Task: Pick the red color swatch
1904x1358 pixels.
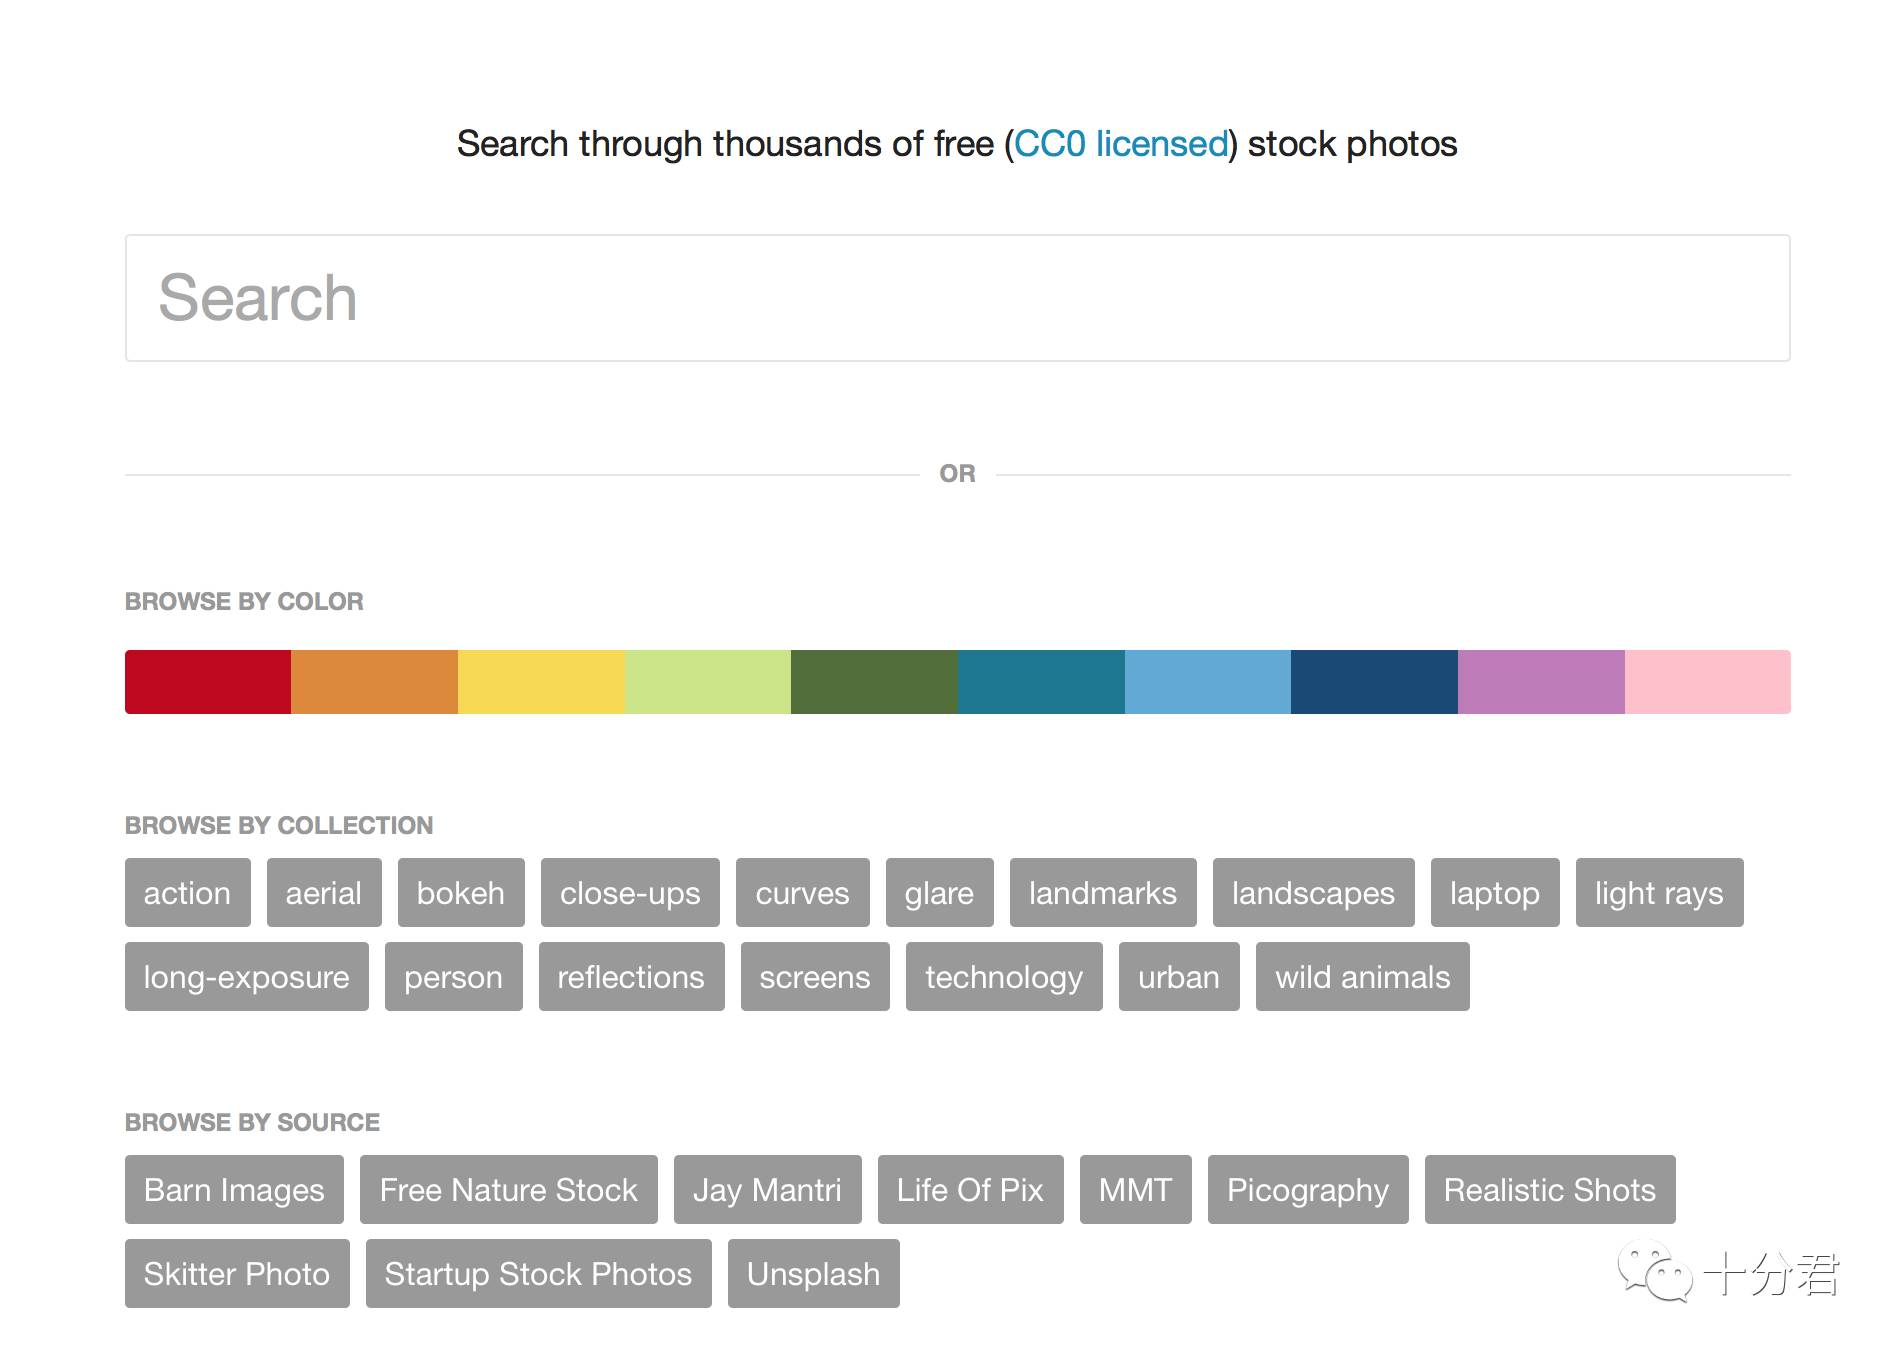Action: pos(208,682)
